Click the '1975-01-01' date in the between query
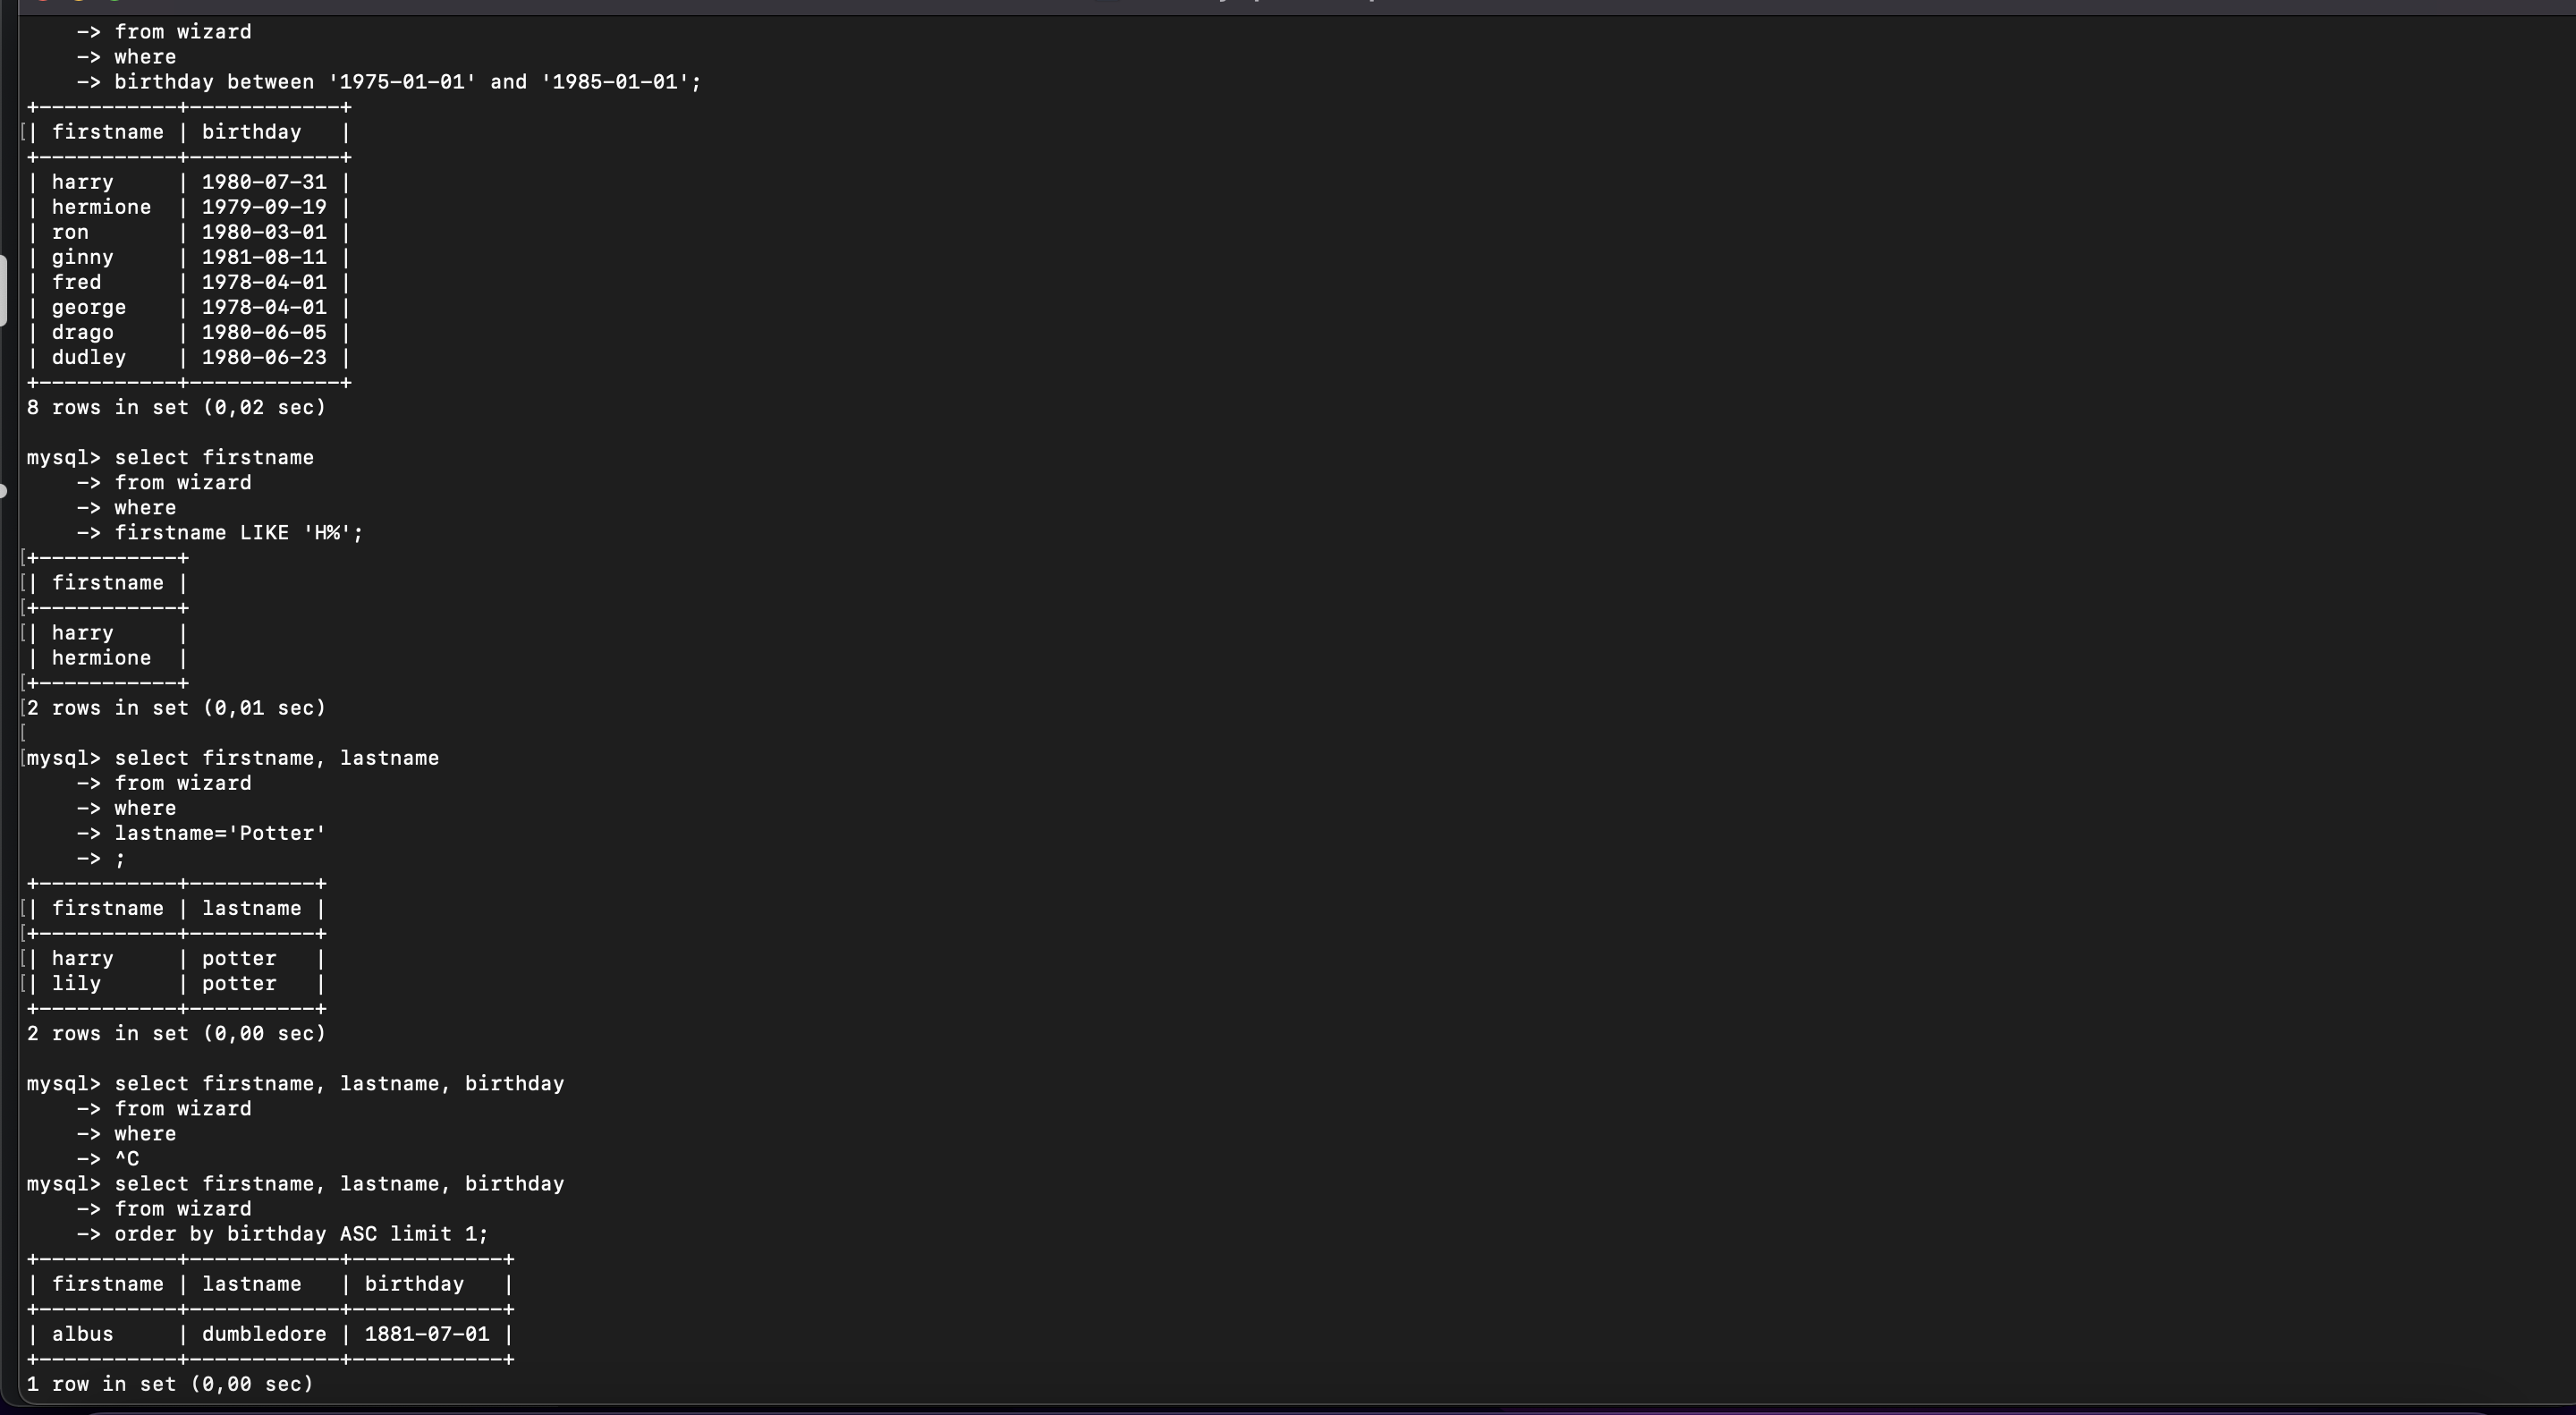Screen dimensions: 2576x1415 pos(402,82)
